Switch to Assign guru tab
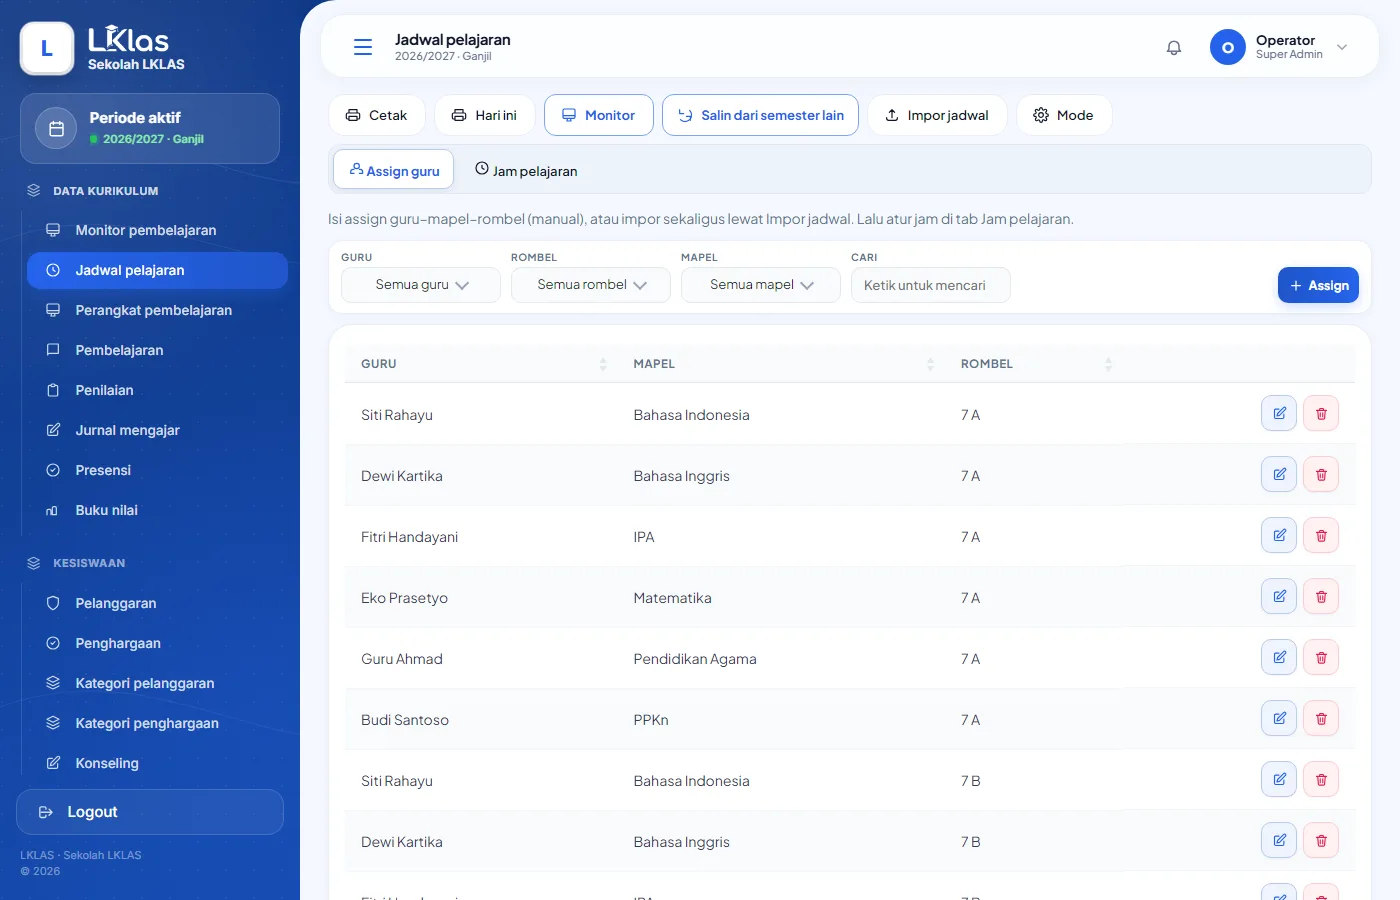Image resolution: width=1400 pixels, height=900 pixels. (x=394, y=170)
